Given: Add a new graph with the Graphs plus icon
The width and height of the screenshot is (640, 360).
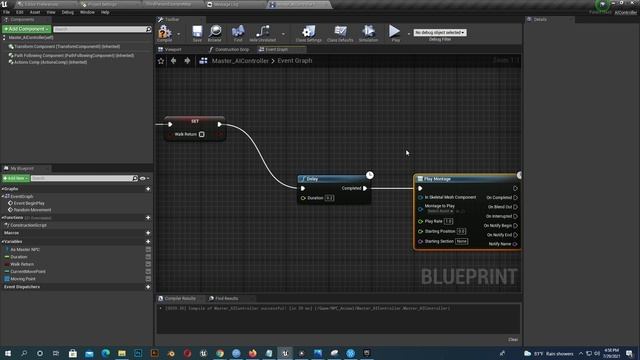Looking at the screenshot, I should click(x=148, y=189).
